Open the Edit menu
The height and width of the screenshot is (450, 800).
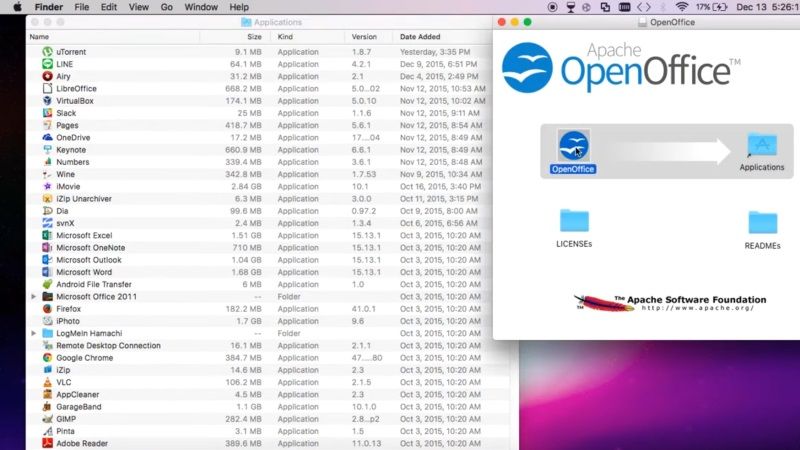(x=109, y=7)
